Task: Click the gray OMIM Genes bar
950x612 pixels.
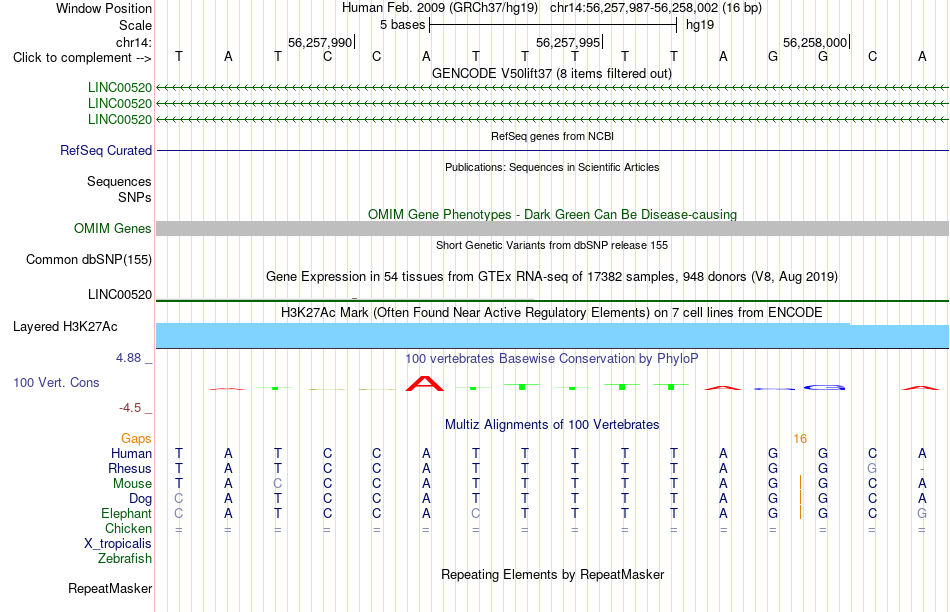Action: click(x=552, y=228)
